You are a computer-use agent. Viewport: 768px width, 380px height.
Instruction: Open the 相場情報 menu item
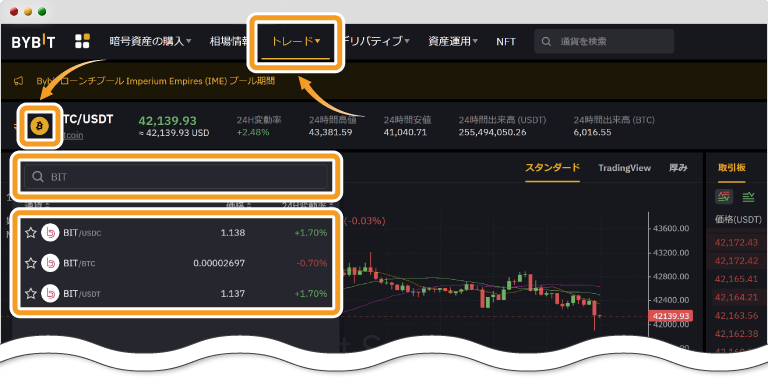229,42
